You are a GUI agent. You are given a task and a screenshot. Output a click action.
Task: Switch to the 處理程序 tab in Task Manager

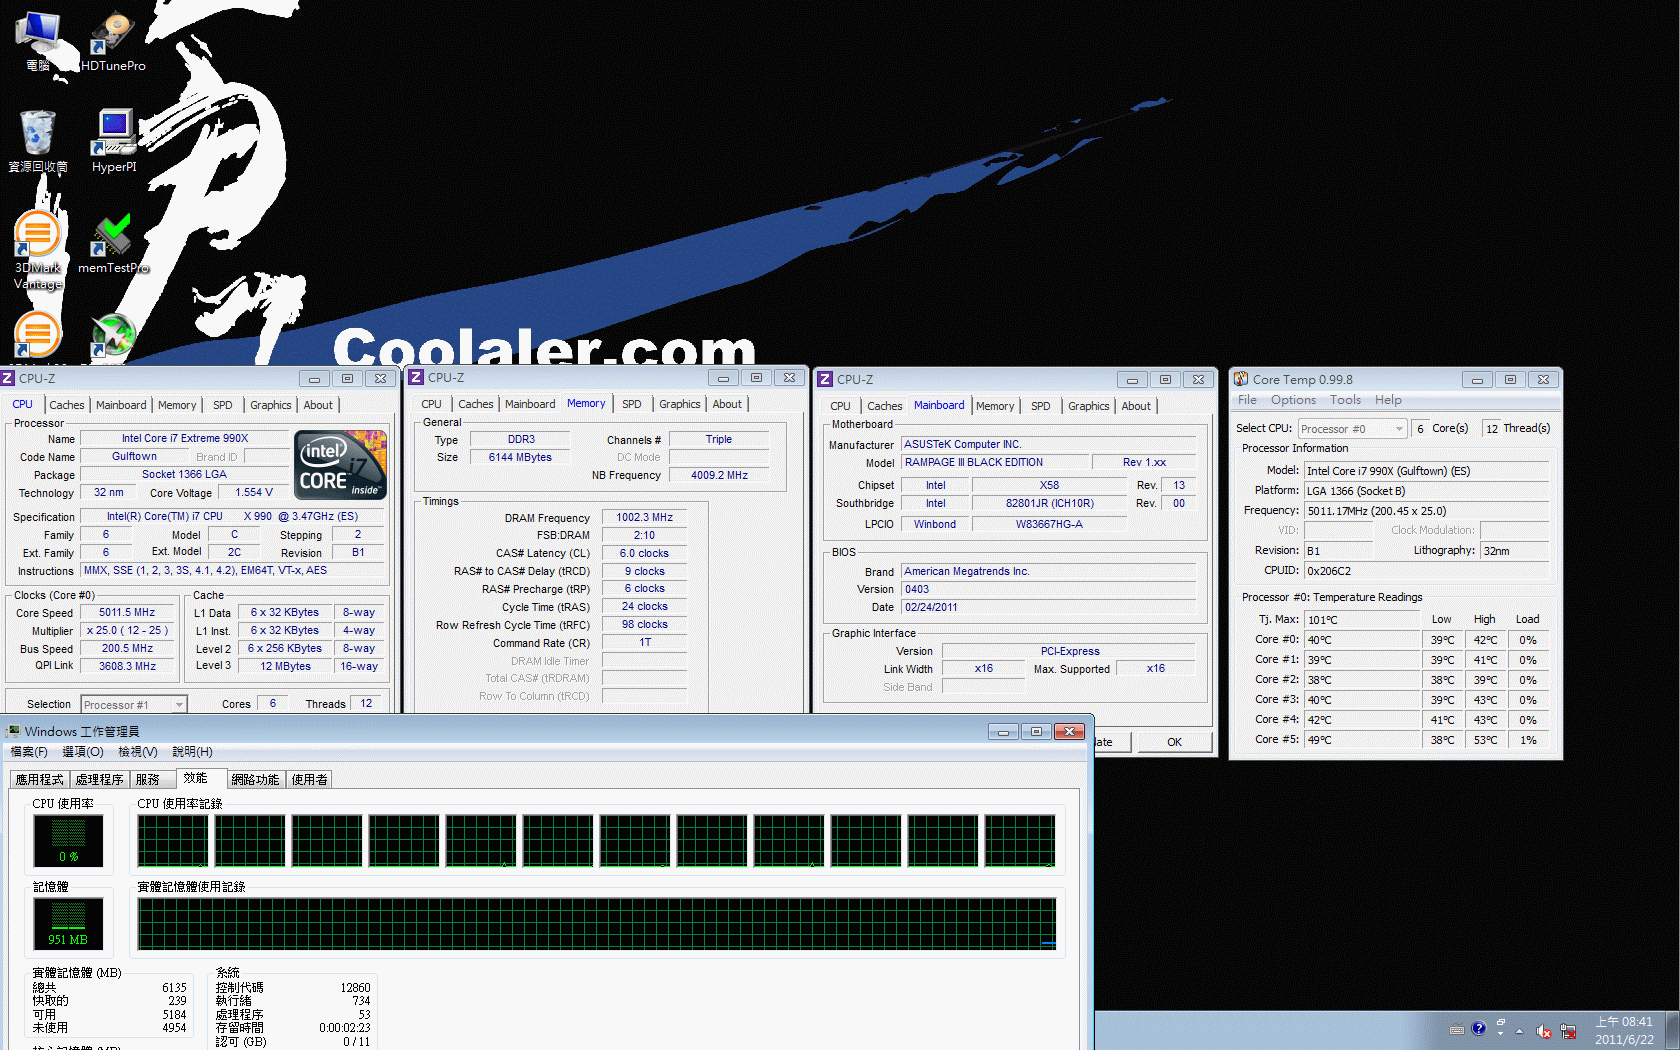click(x=99, y=780)
